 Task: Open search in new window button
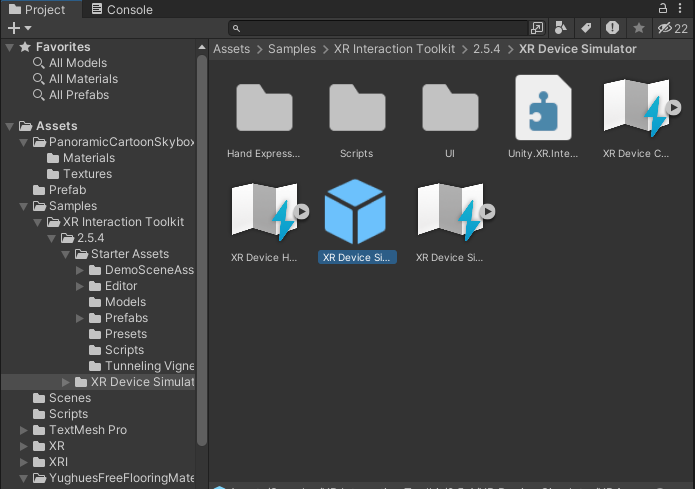click(537, 28)
